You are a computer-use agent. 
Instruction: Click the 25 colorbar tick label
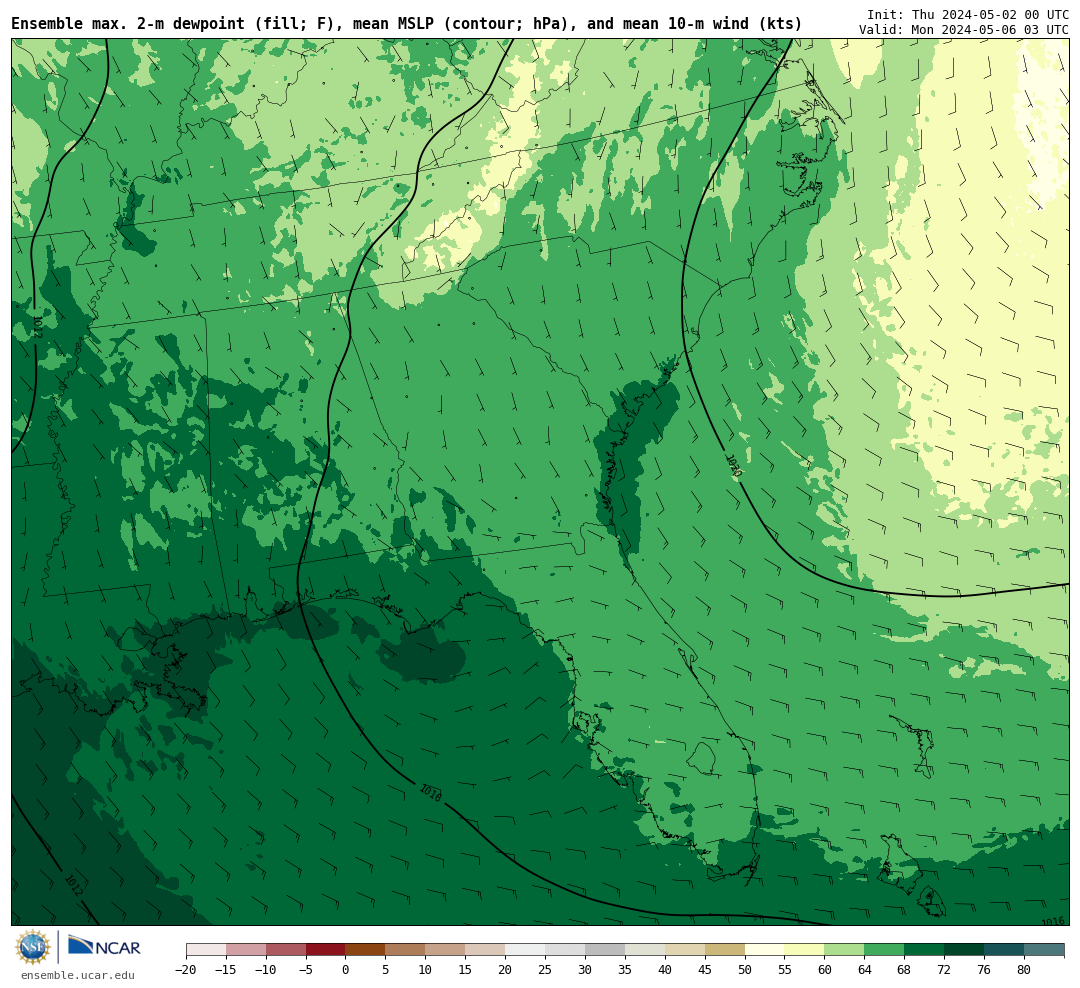[546, 970]
